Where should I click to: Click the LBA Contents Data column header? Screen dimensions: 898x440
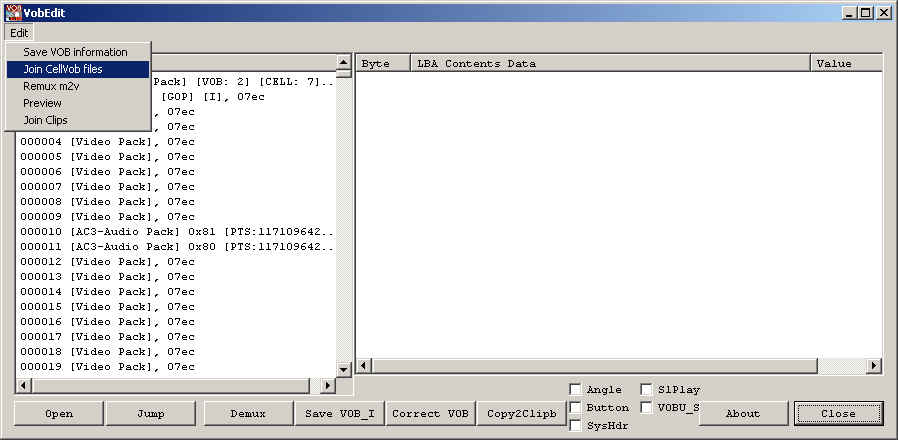click(611, 64)
